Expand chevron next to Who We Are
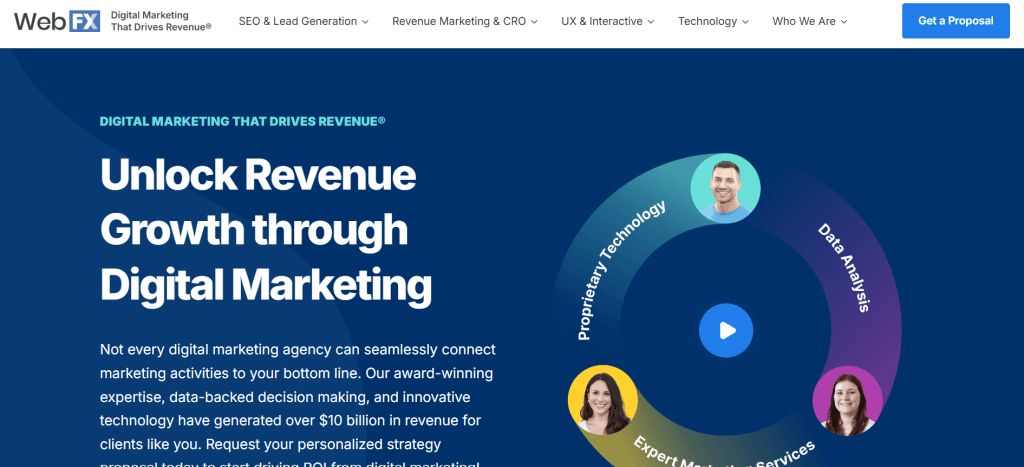The height and width of the screenshot is (467, 1024). tap(844, 22)
